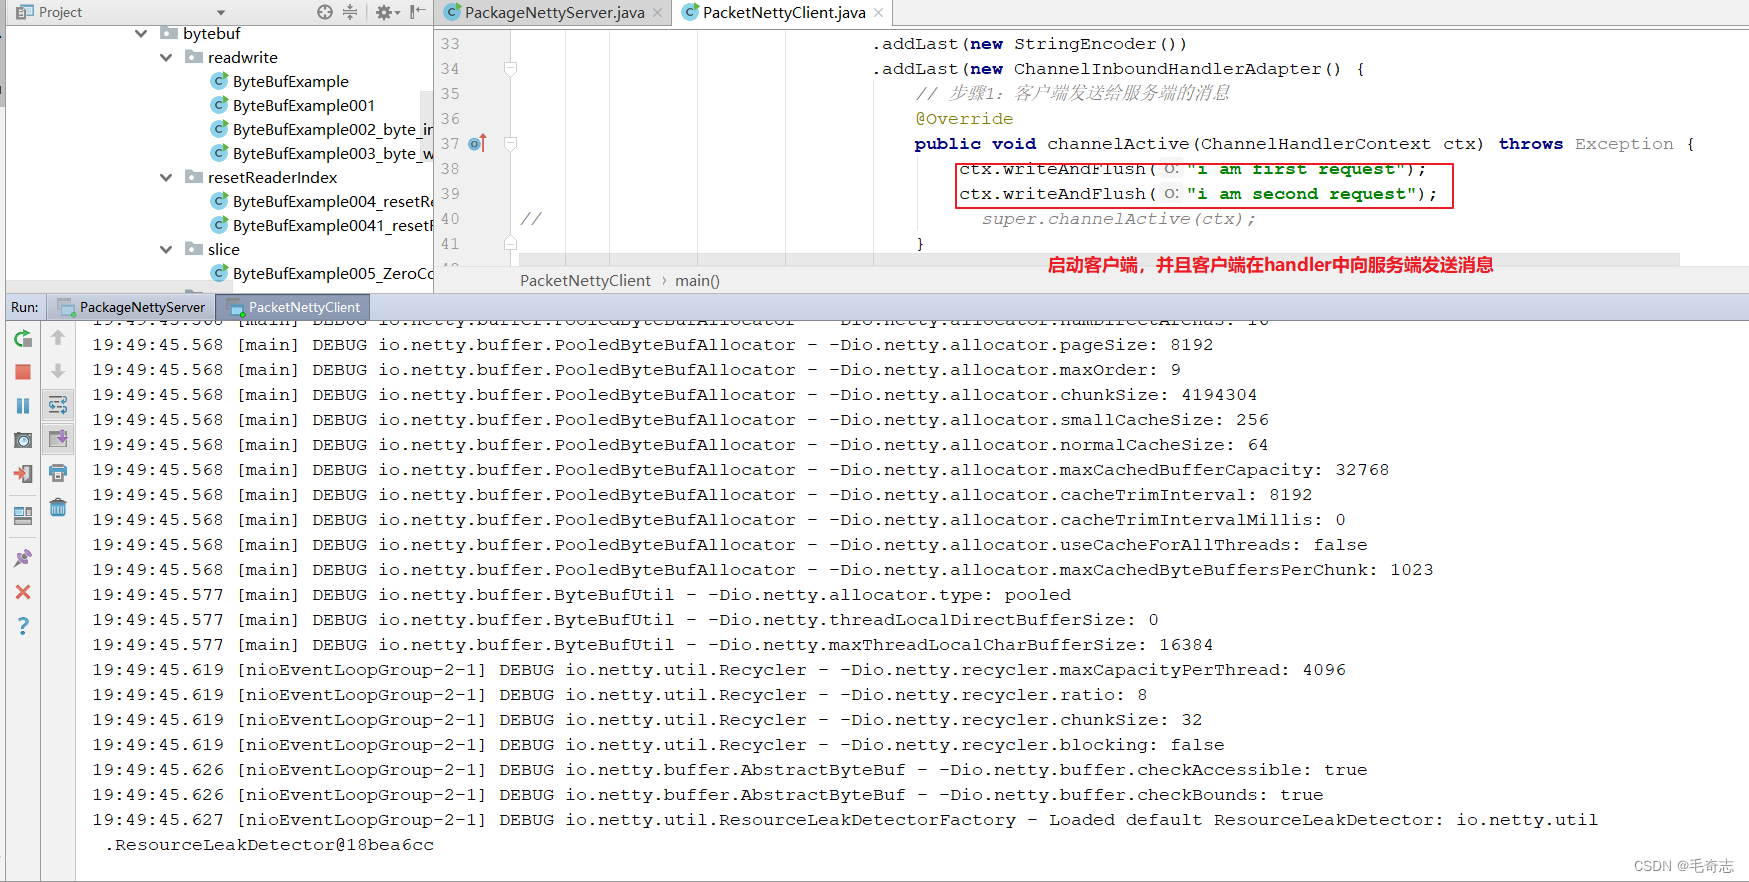Rerun PacketNettyClient with the green rerun icon
Viewport: 1749px width, 882px height.
click(23, 339)
